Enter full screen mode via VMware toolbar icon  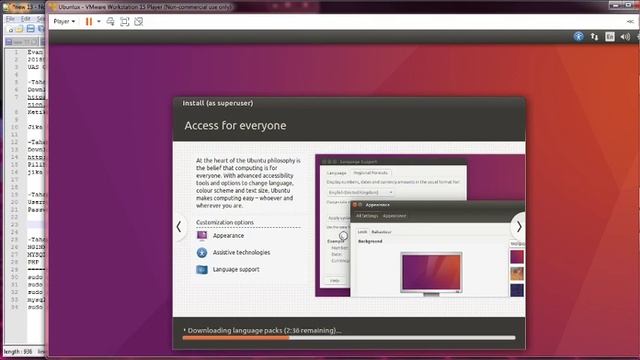(124, 22)
